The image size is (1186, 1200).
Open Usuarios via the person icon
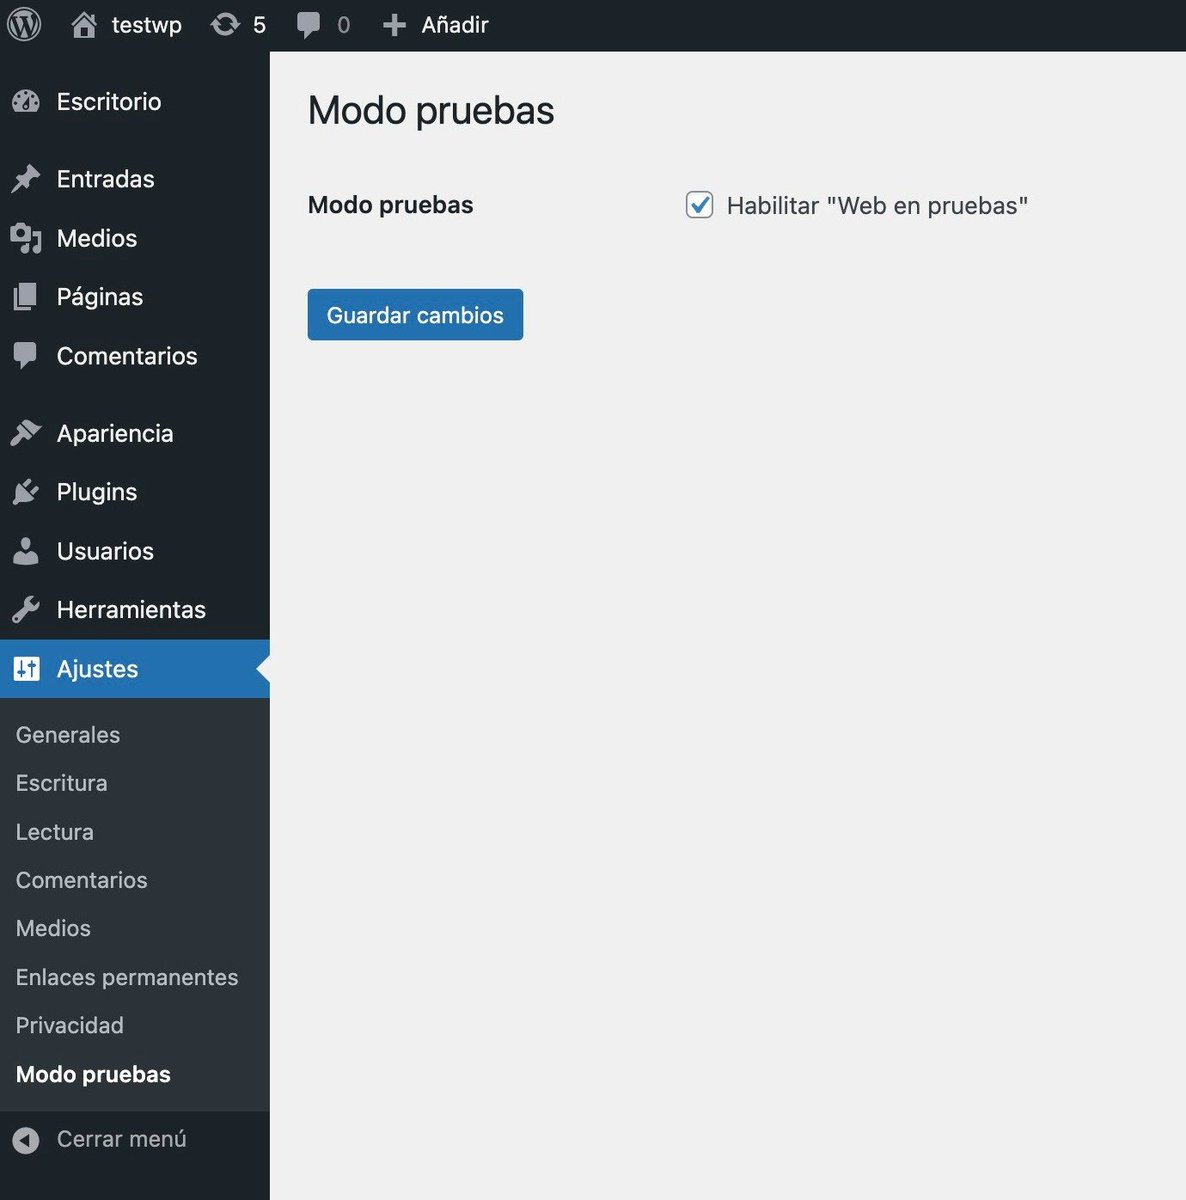24,551
